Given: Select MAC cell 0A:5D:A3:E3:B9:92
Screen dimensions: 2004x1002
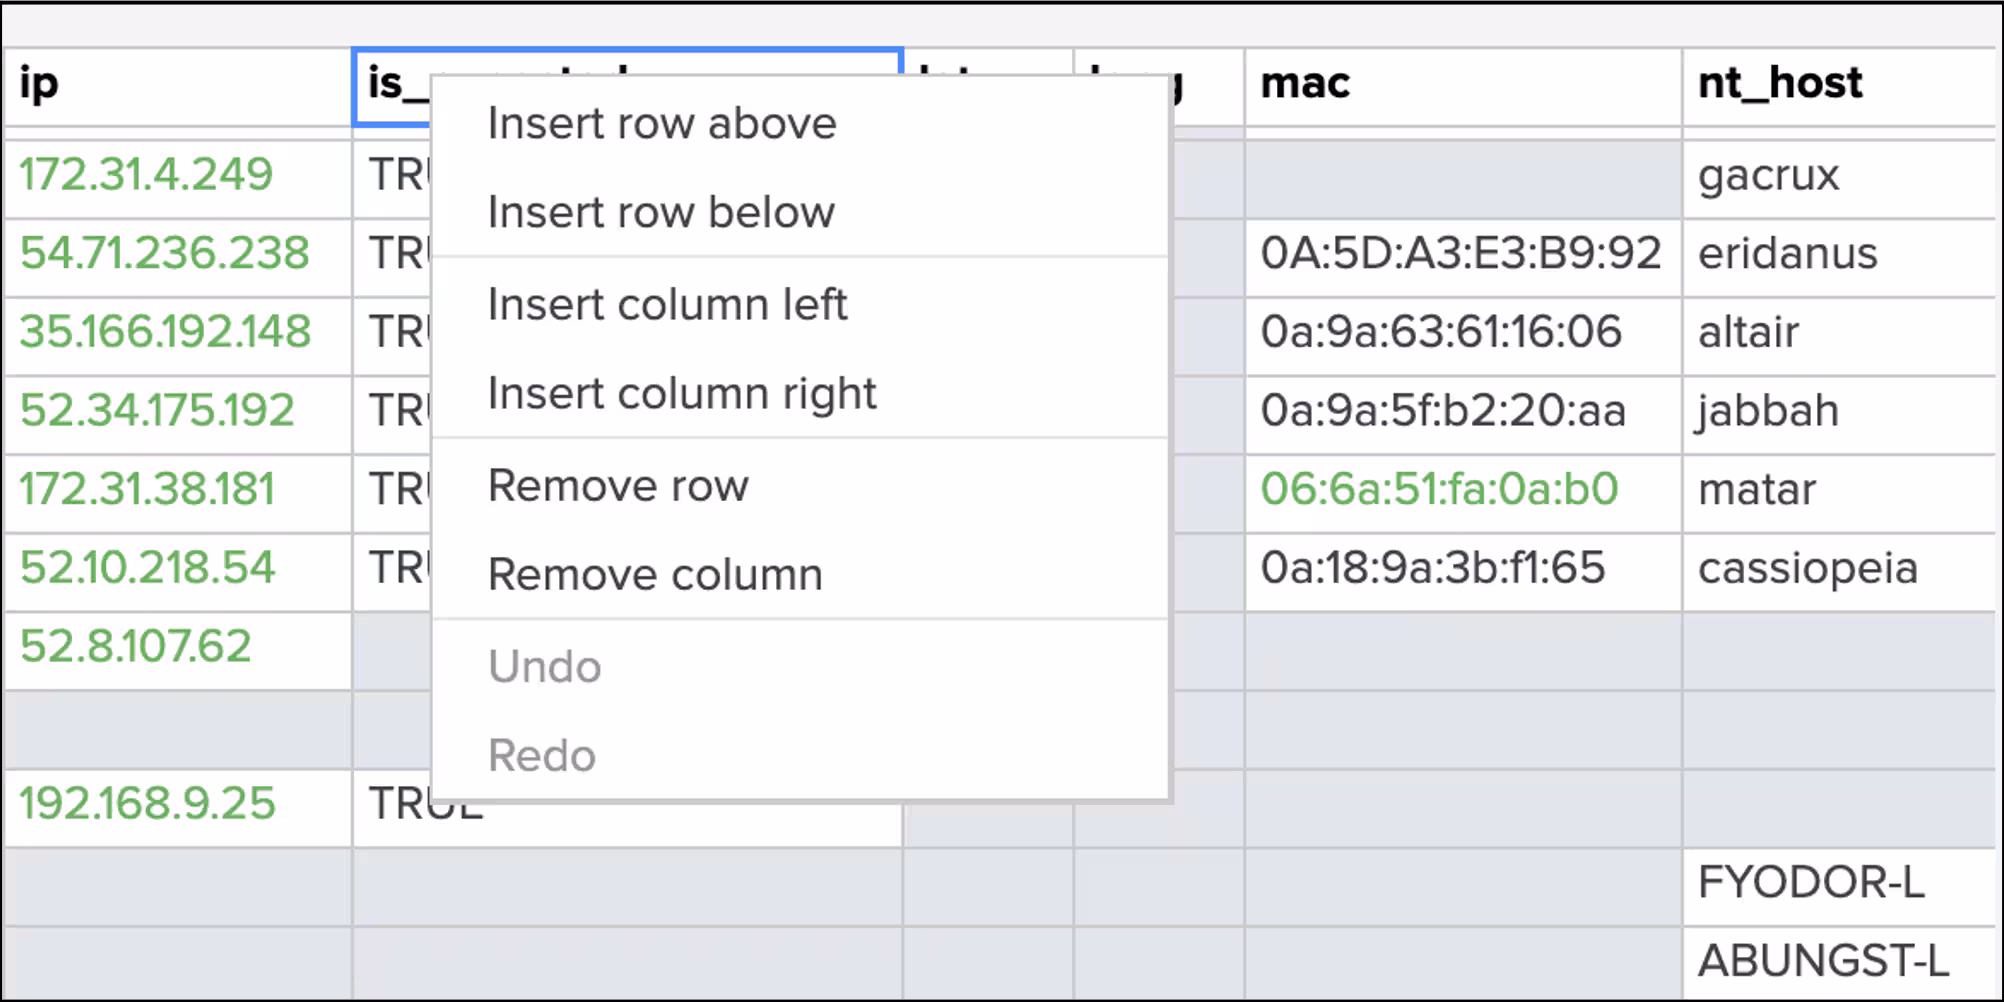Looking at the screenshot, I should [x=1461, y=254].
